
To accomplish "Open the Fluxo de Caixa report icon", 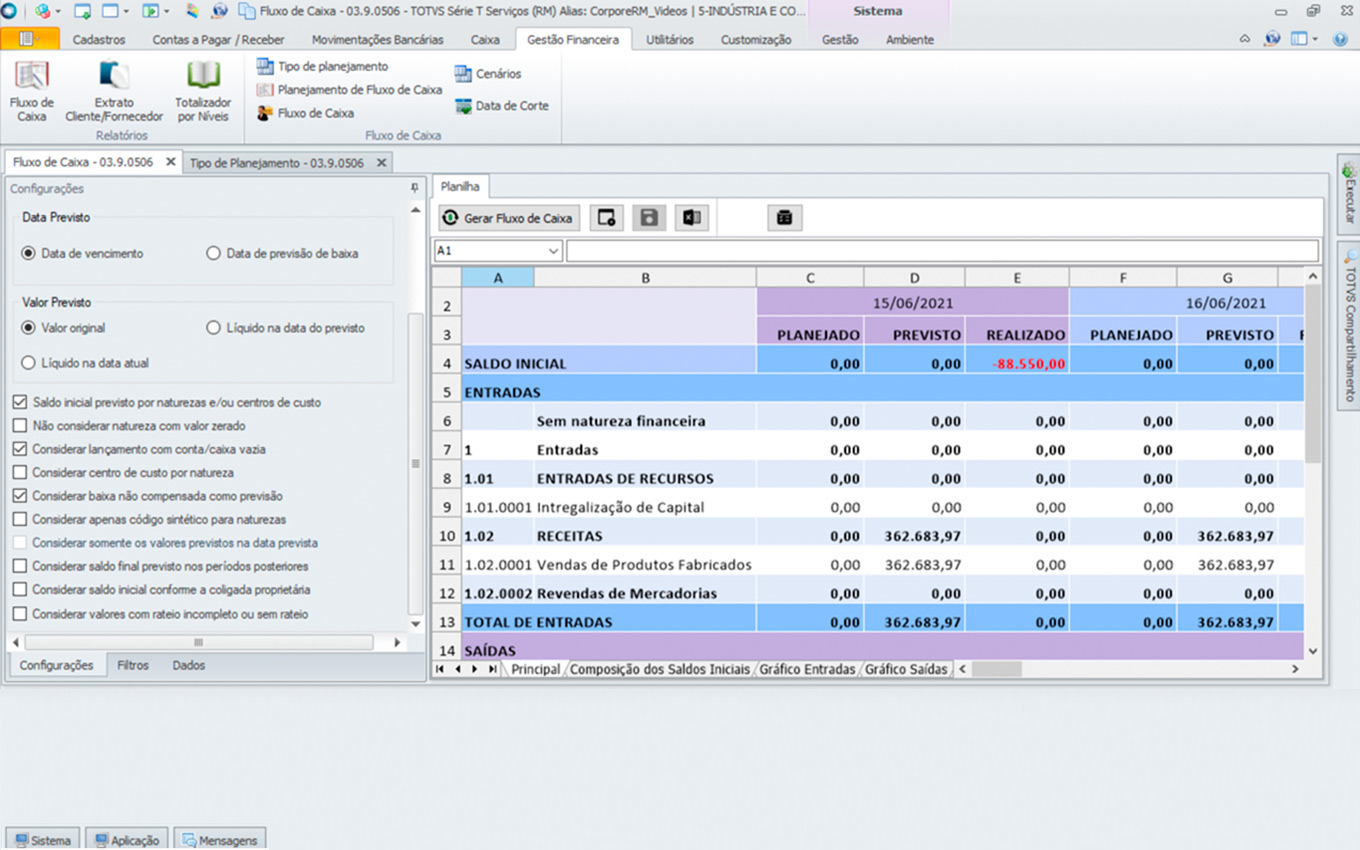I will pyautogui.click(x=32, y=90).
